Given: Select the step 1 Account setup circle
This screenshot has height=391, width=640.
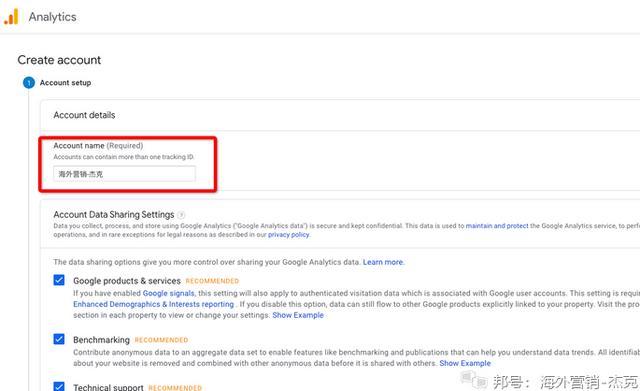Looking at the screenshot, I should point(29,83).
